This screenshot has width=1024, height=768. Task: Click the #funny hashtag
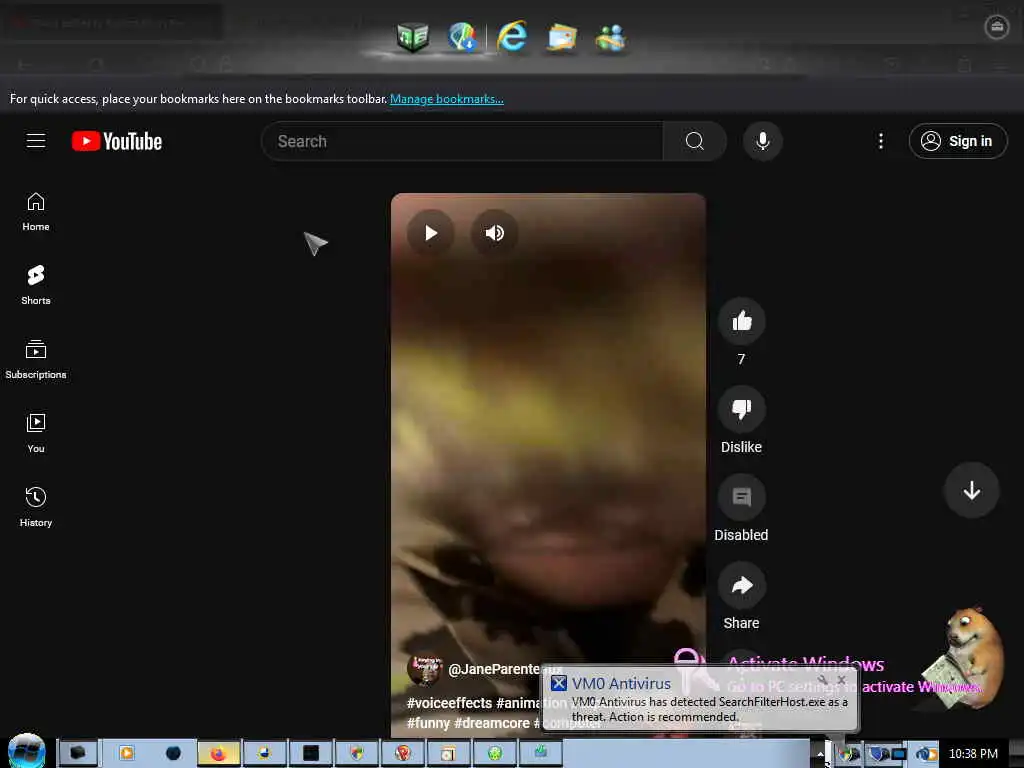point(428,724)
